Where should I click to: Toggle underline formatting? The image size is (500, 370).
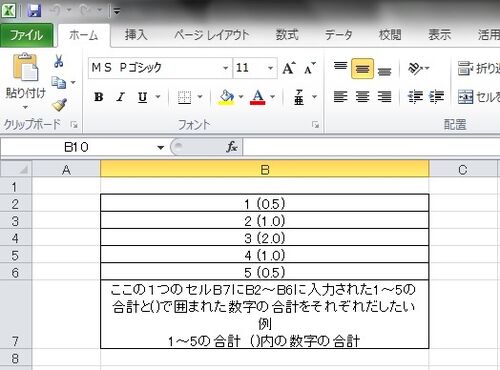coord(143,97)
